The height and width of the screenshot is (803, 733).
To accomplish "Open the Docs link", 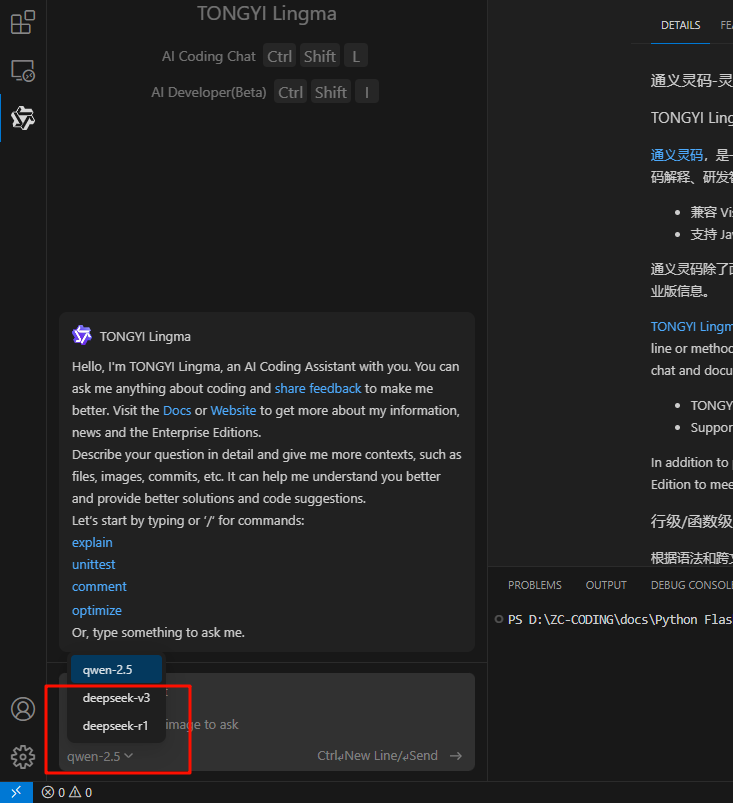I will tap(177, 411).
